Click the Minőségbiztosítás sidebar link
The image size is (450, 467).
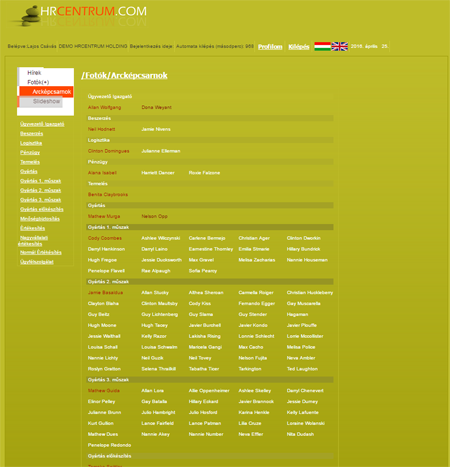click(x=40, y=219)
